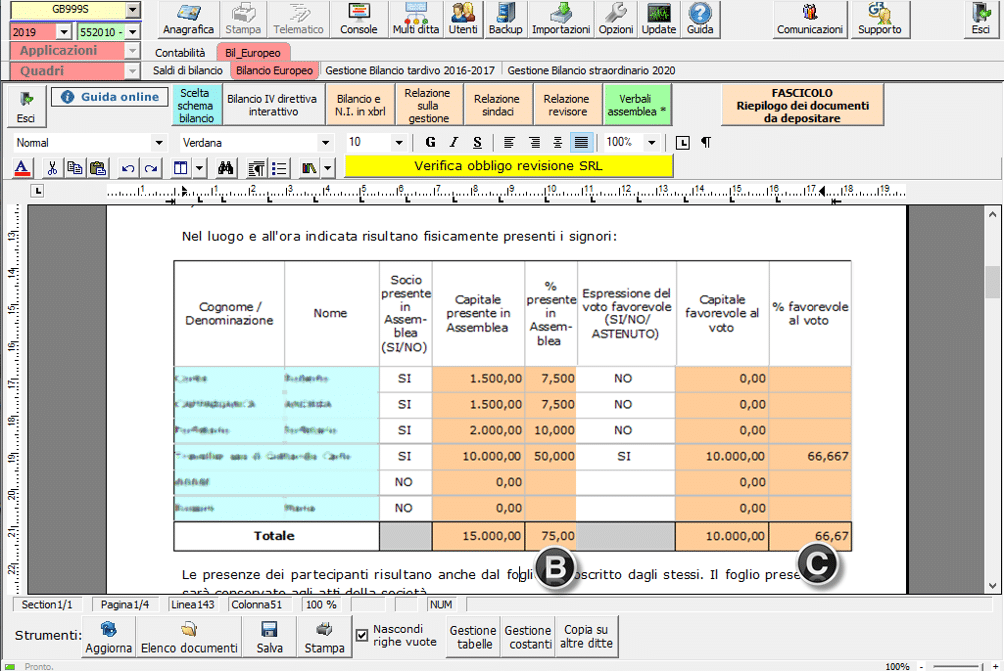Open Guida online
The width and height of the screenshot is (1004, 671).
coord(110,97)
